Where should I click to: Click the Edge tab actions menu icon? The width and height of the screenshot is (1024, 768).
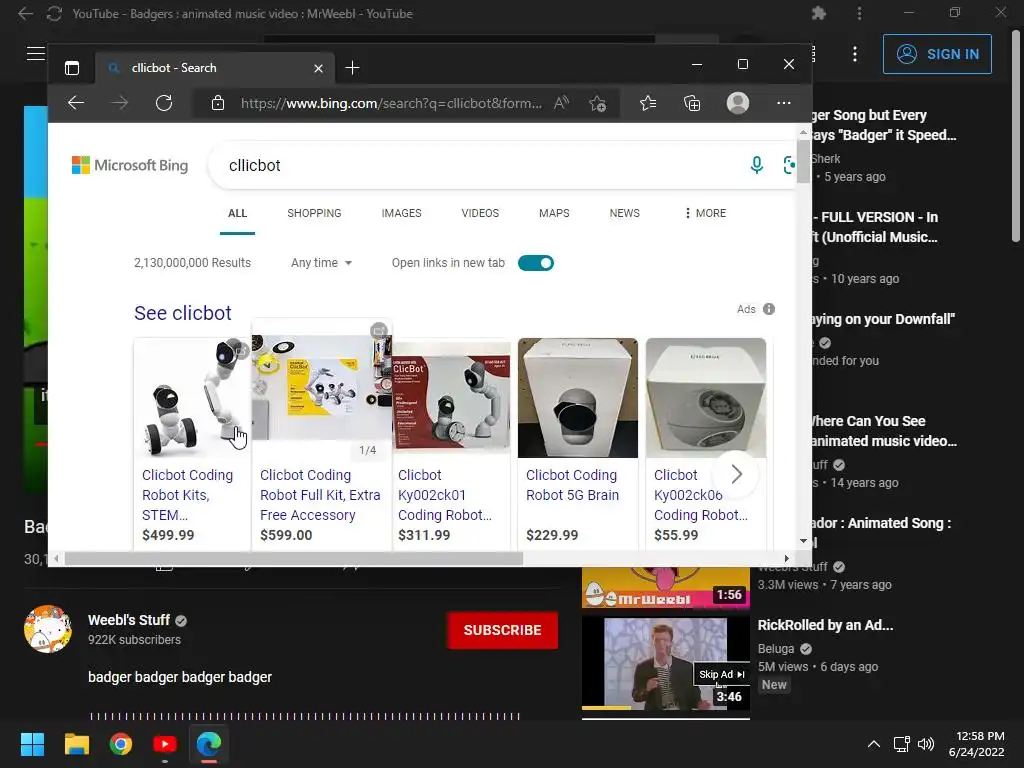coord(72,68)
